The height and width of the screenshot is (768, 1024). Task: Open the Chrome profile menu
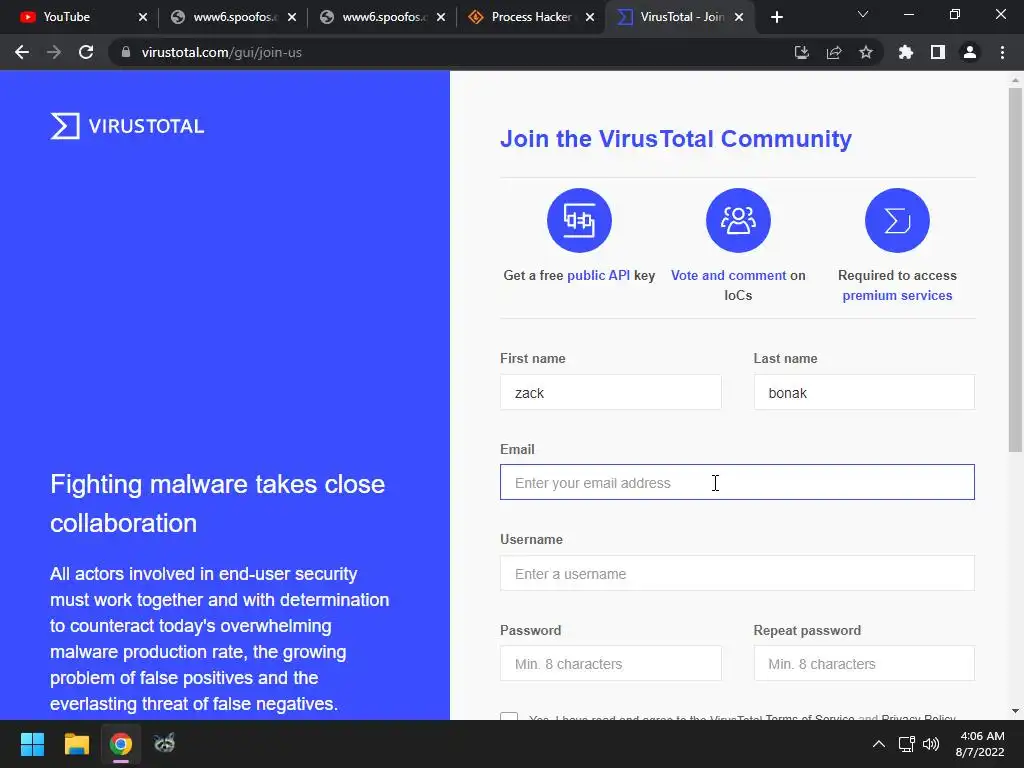click(970, 52)
